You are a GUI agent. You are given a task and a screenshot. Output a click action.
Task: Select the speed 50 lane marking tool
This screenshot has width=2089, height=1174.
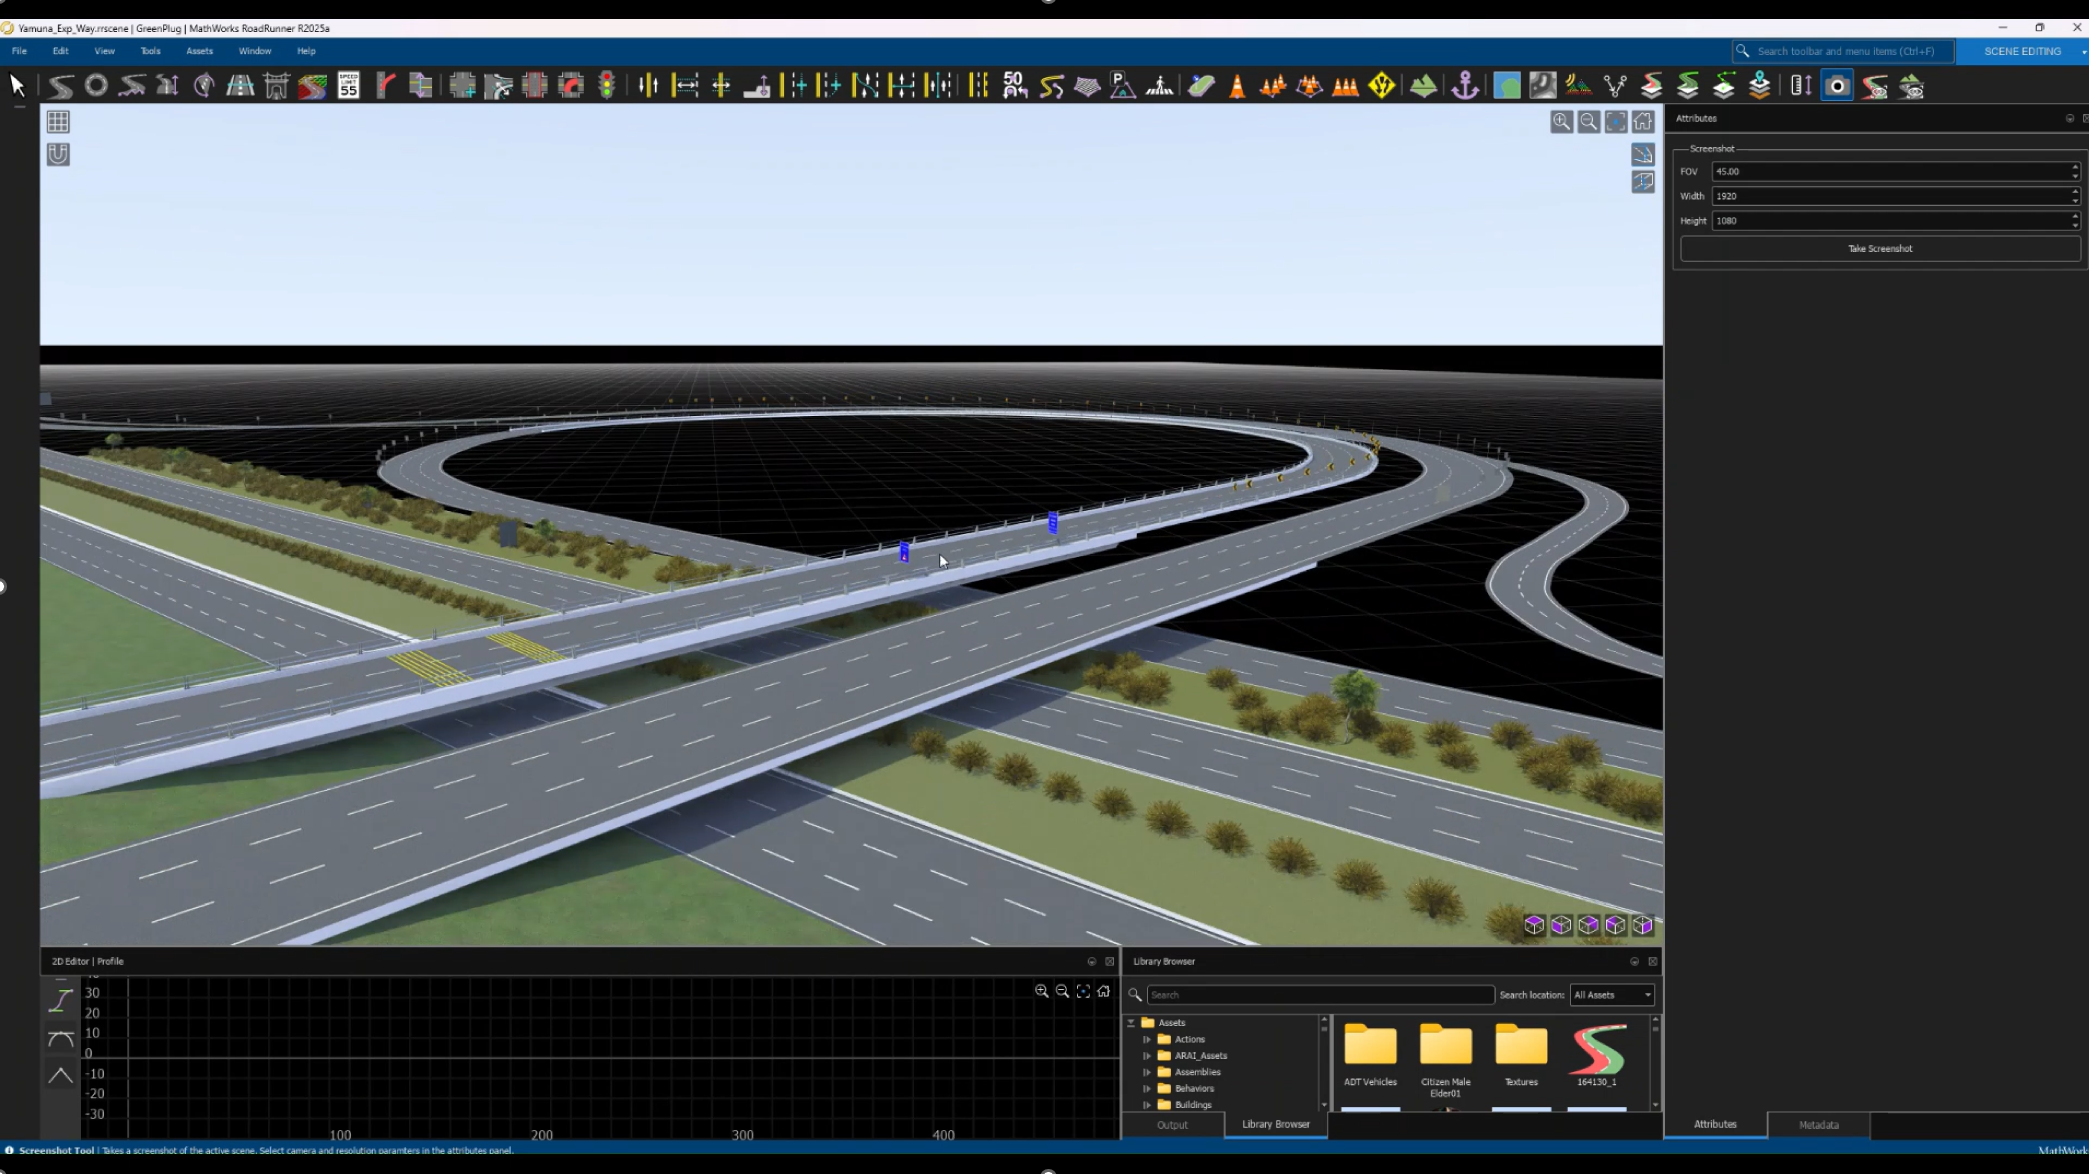point(1015,86)
